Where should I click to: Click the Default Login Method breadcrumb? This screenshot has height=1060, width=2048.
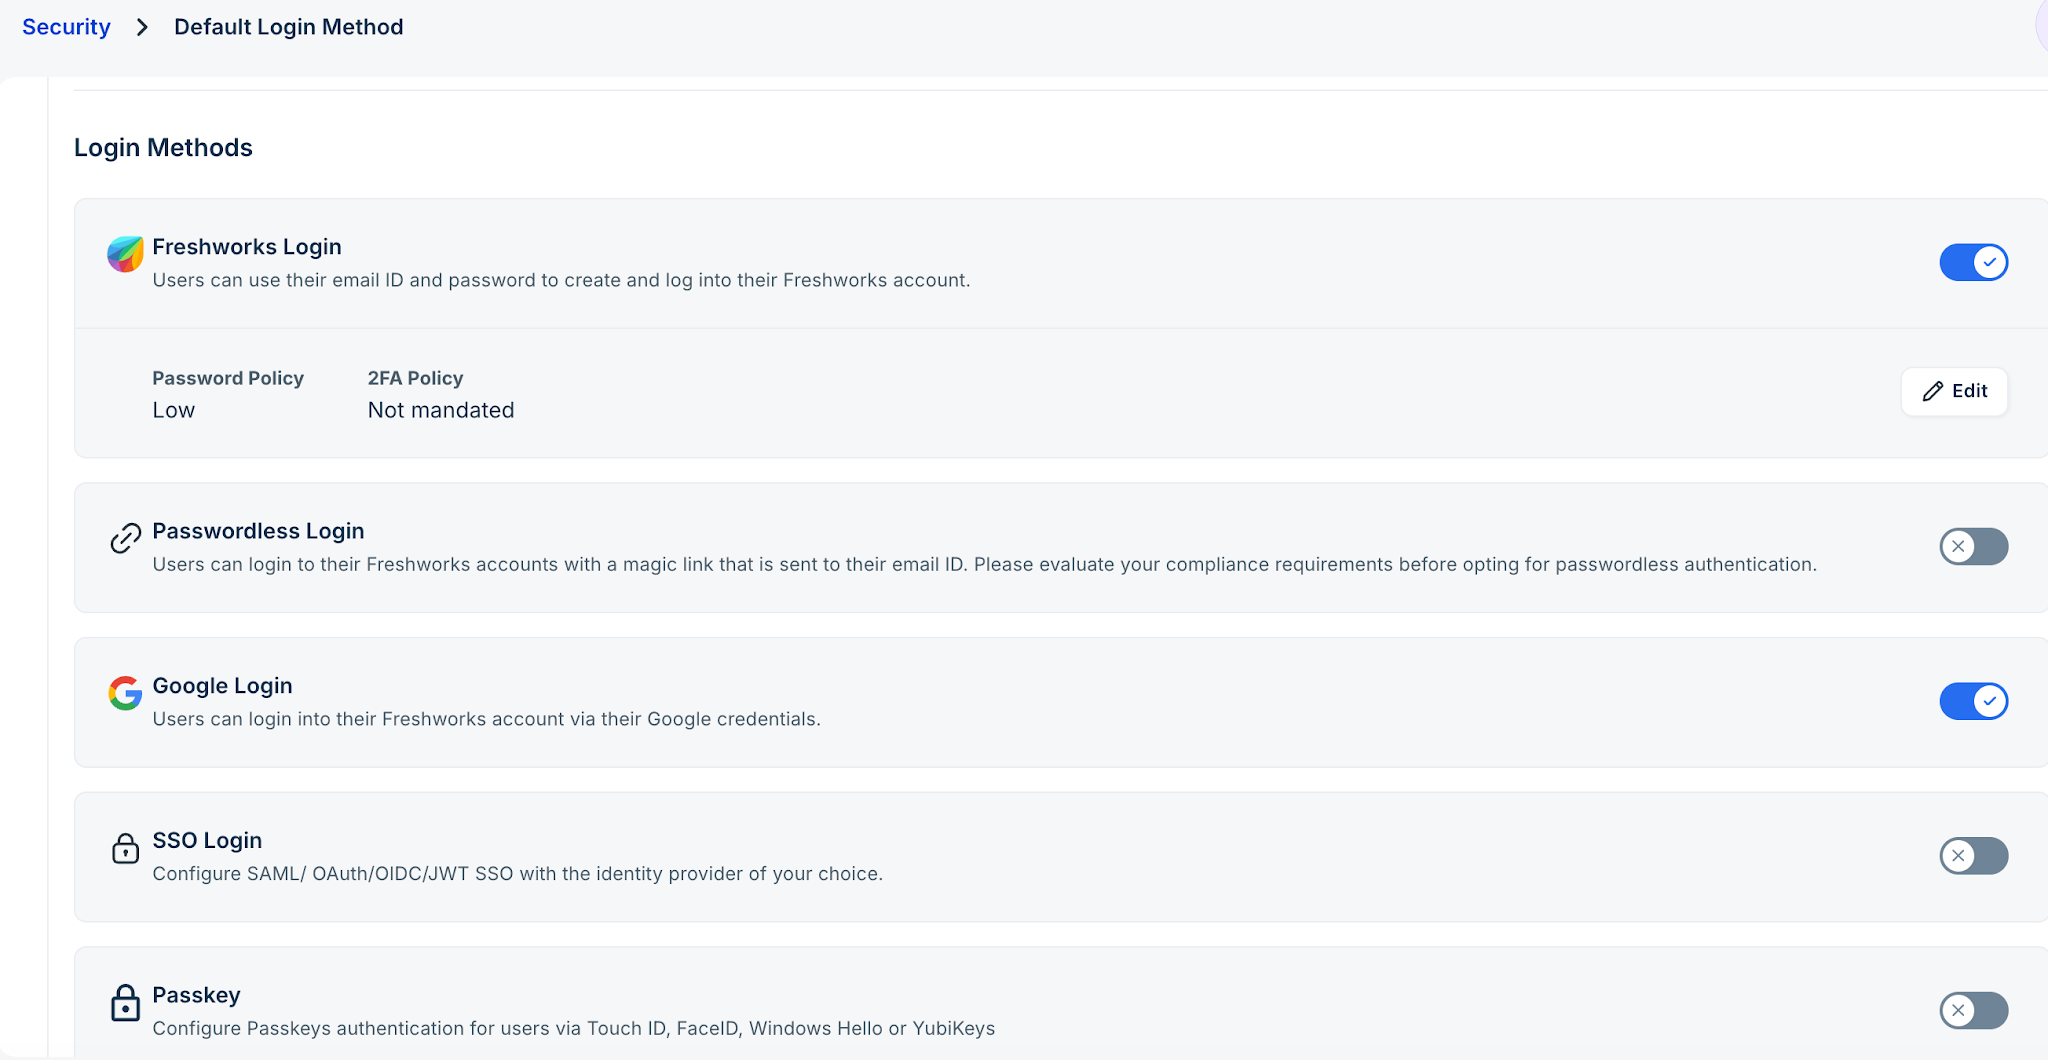click(289, 27)
